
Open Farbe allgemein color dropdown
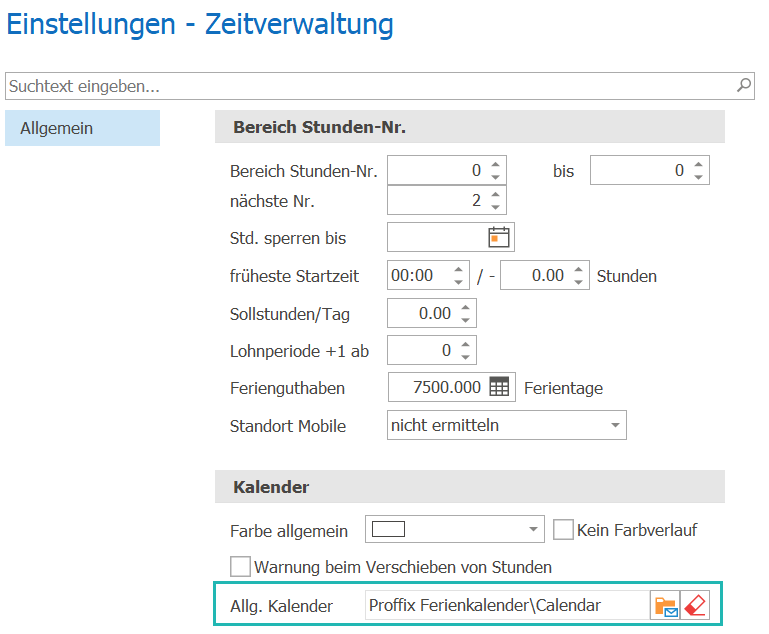point(533,529)
